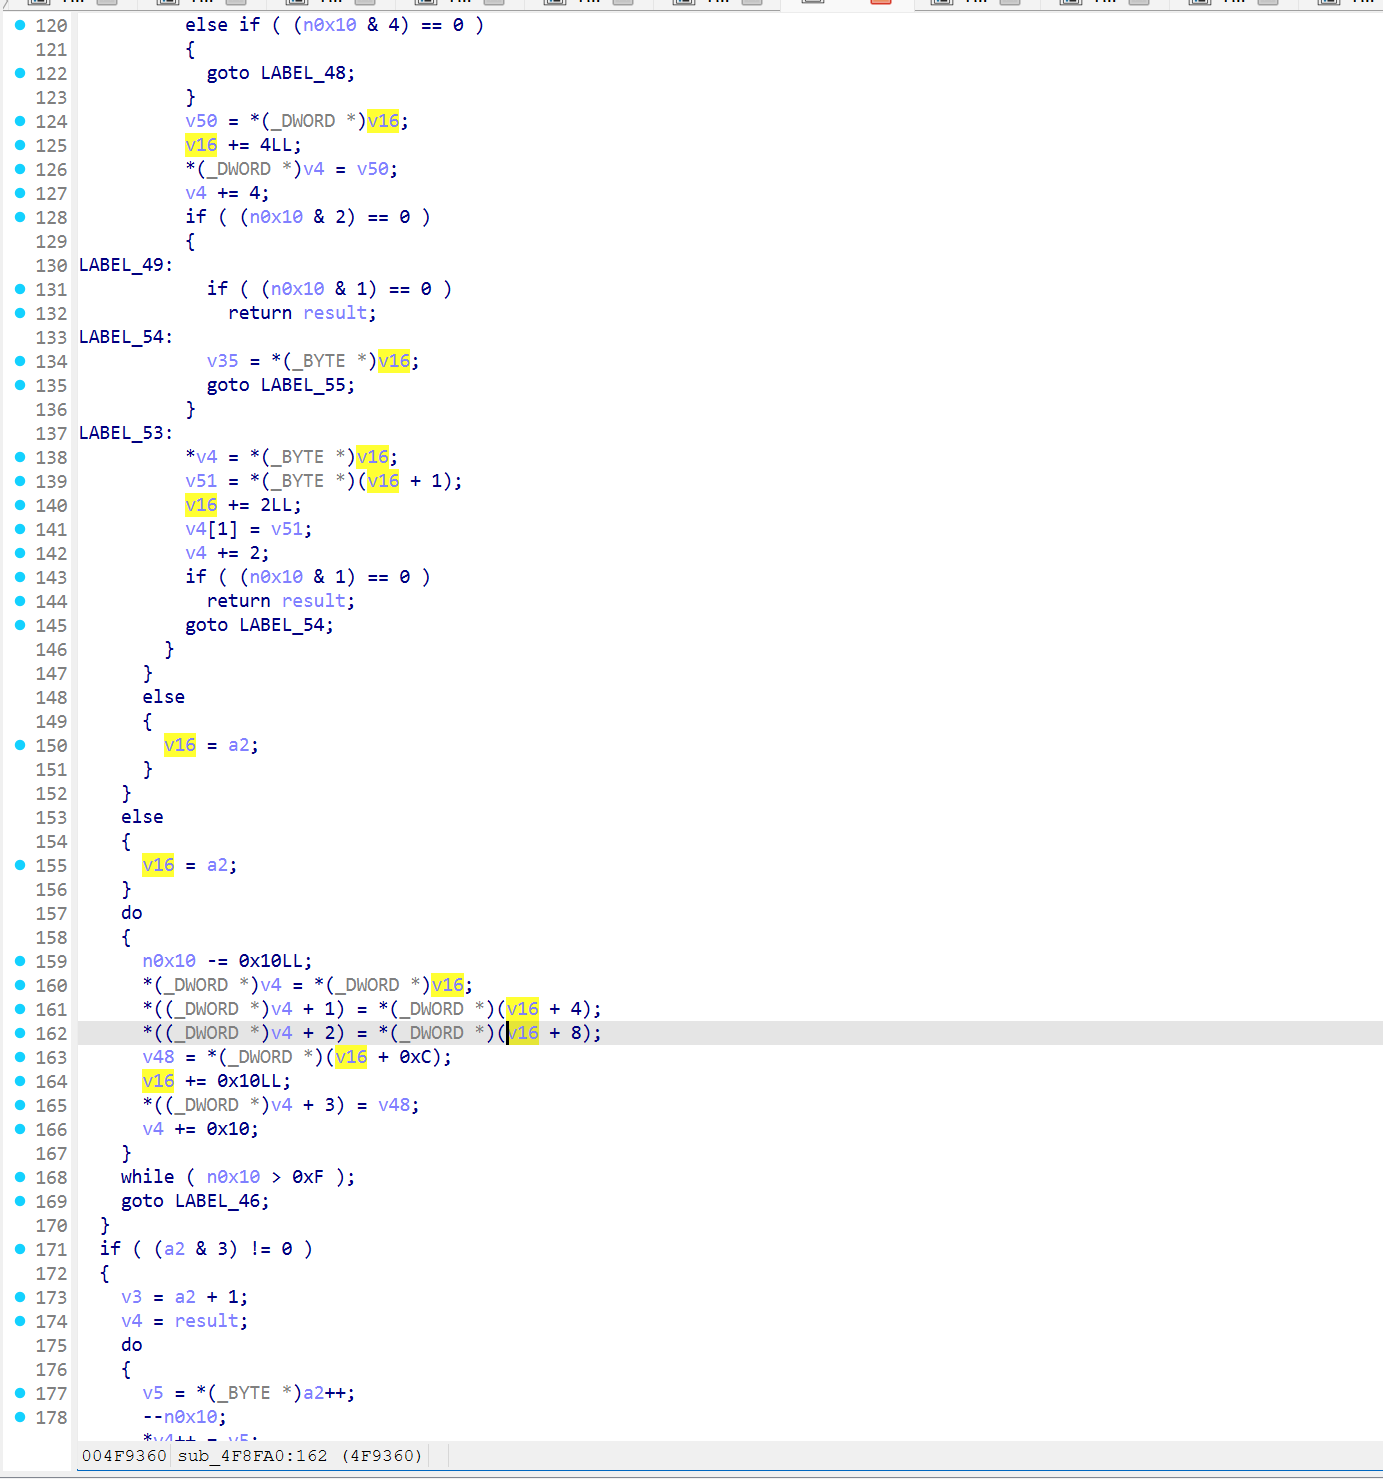Click result on line 144

point(314,601)
